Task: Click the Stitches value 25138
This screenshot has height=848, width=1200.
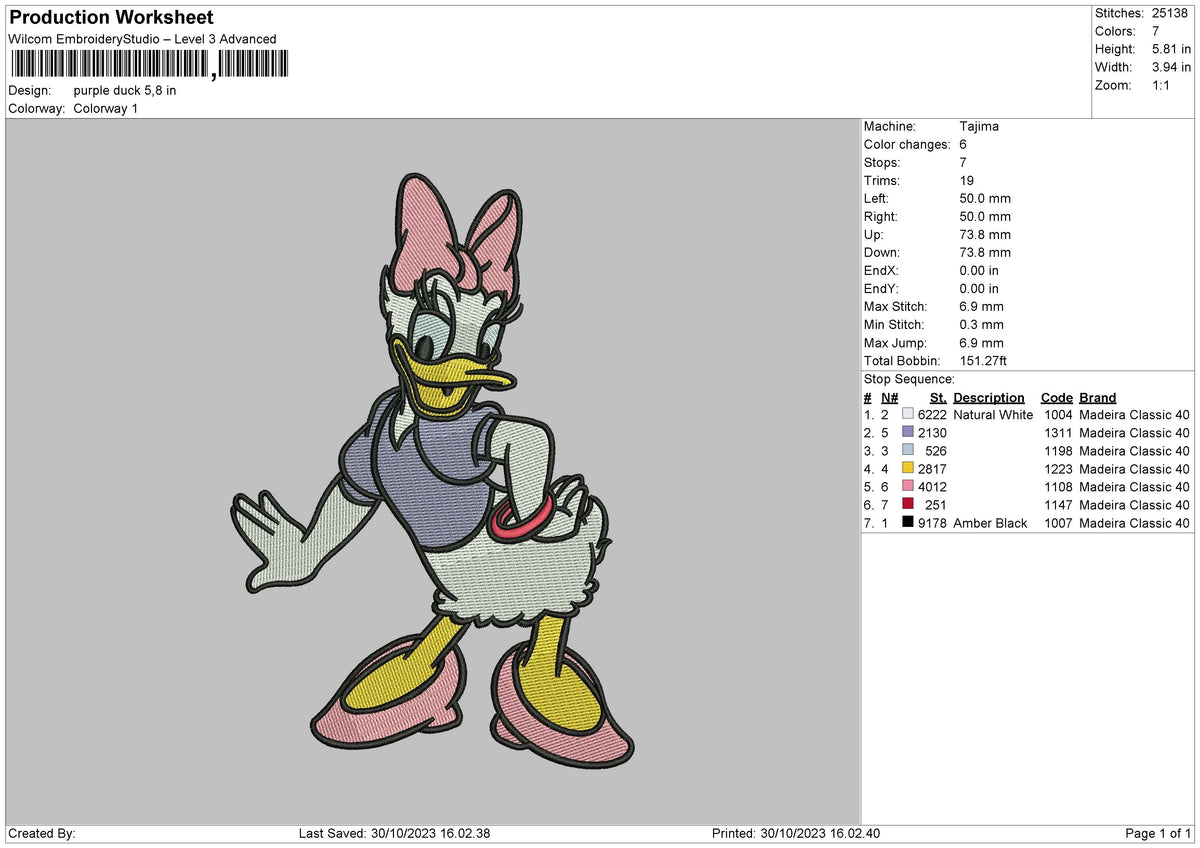Action: pyautogui.click(x=1171, y=13)
